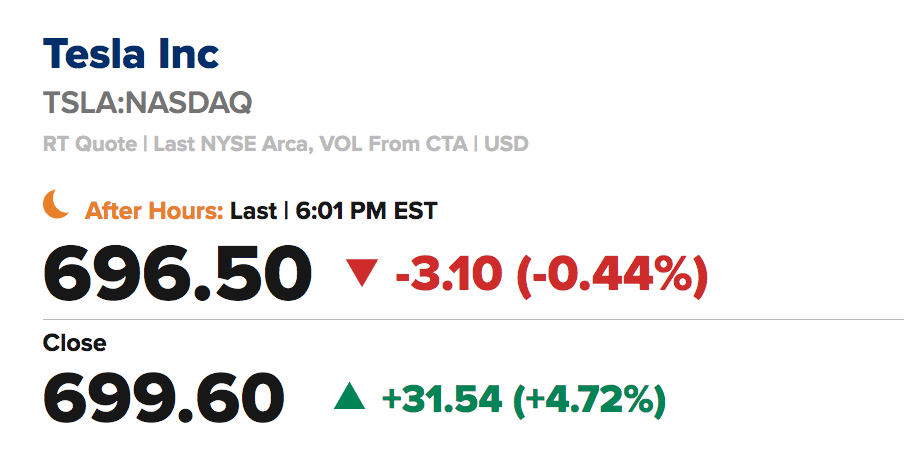Click the Last label beside After Hours
Viewport: 904px width, 462px height.
[x=254, y=211]
